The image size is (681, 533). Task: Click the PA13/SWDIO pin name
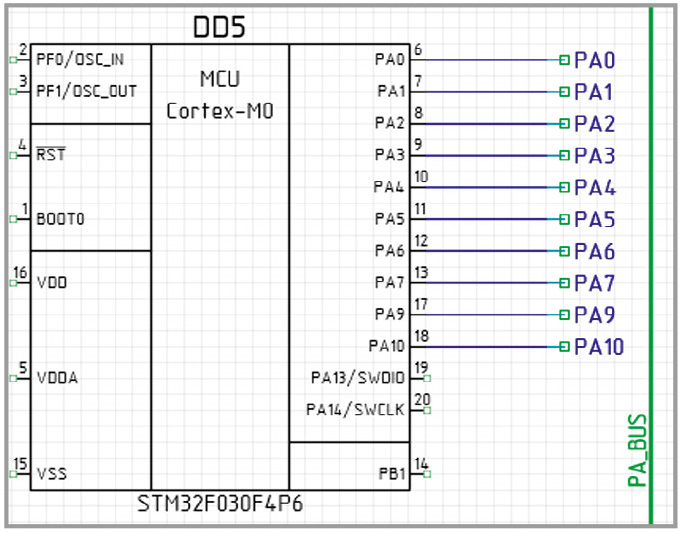coord(358,378)
